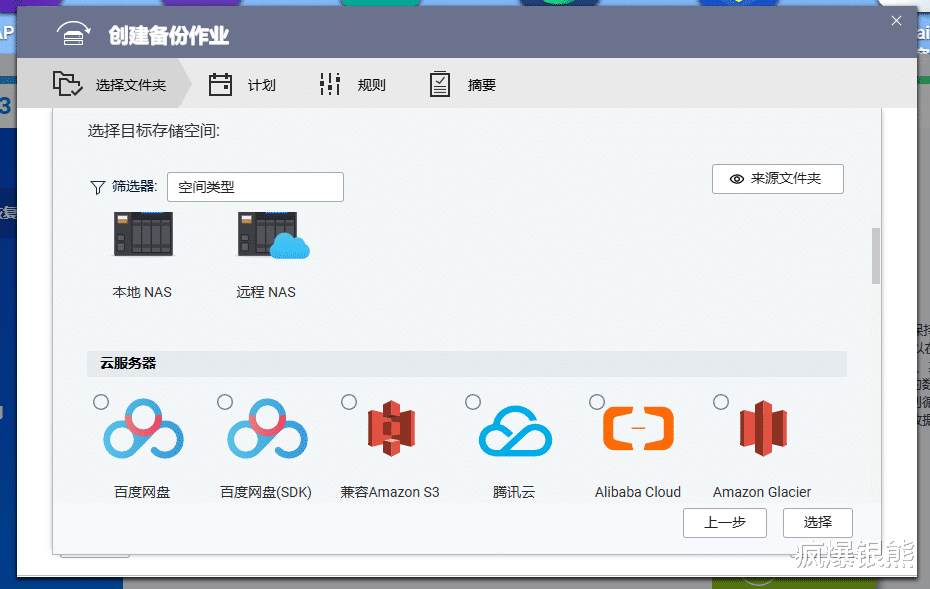930x589 pixels.
Task: Click the 选择 button
Action: coord(817,523)
